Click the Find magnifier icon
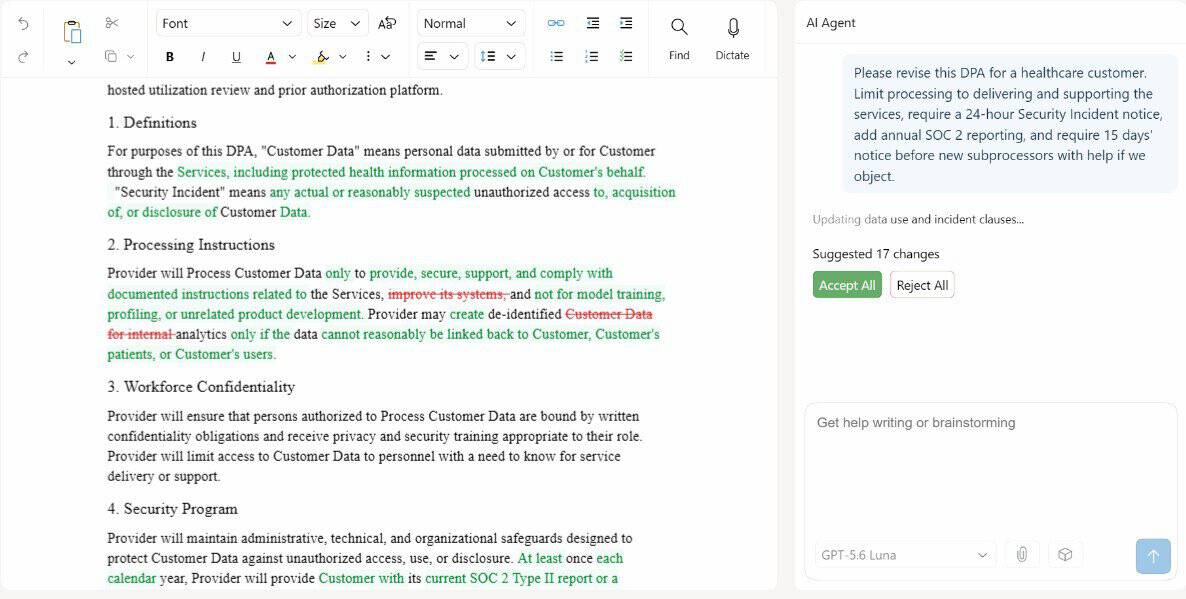The image size is (1186, 599). (679, 27)
